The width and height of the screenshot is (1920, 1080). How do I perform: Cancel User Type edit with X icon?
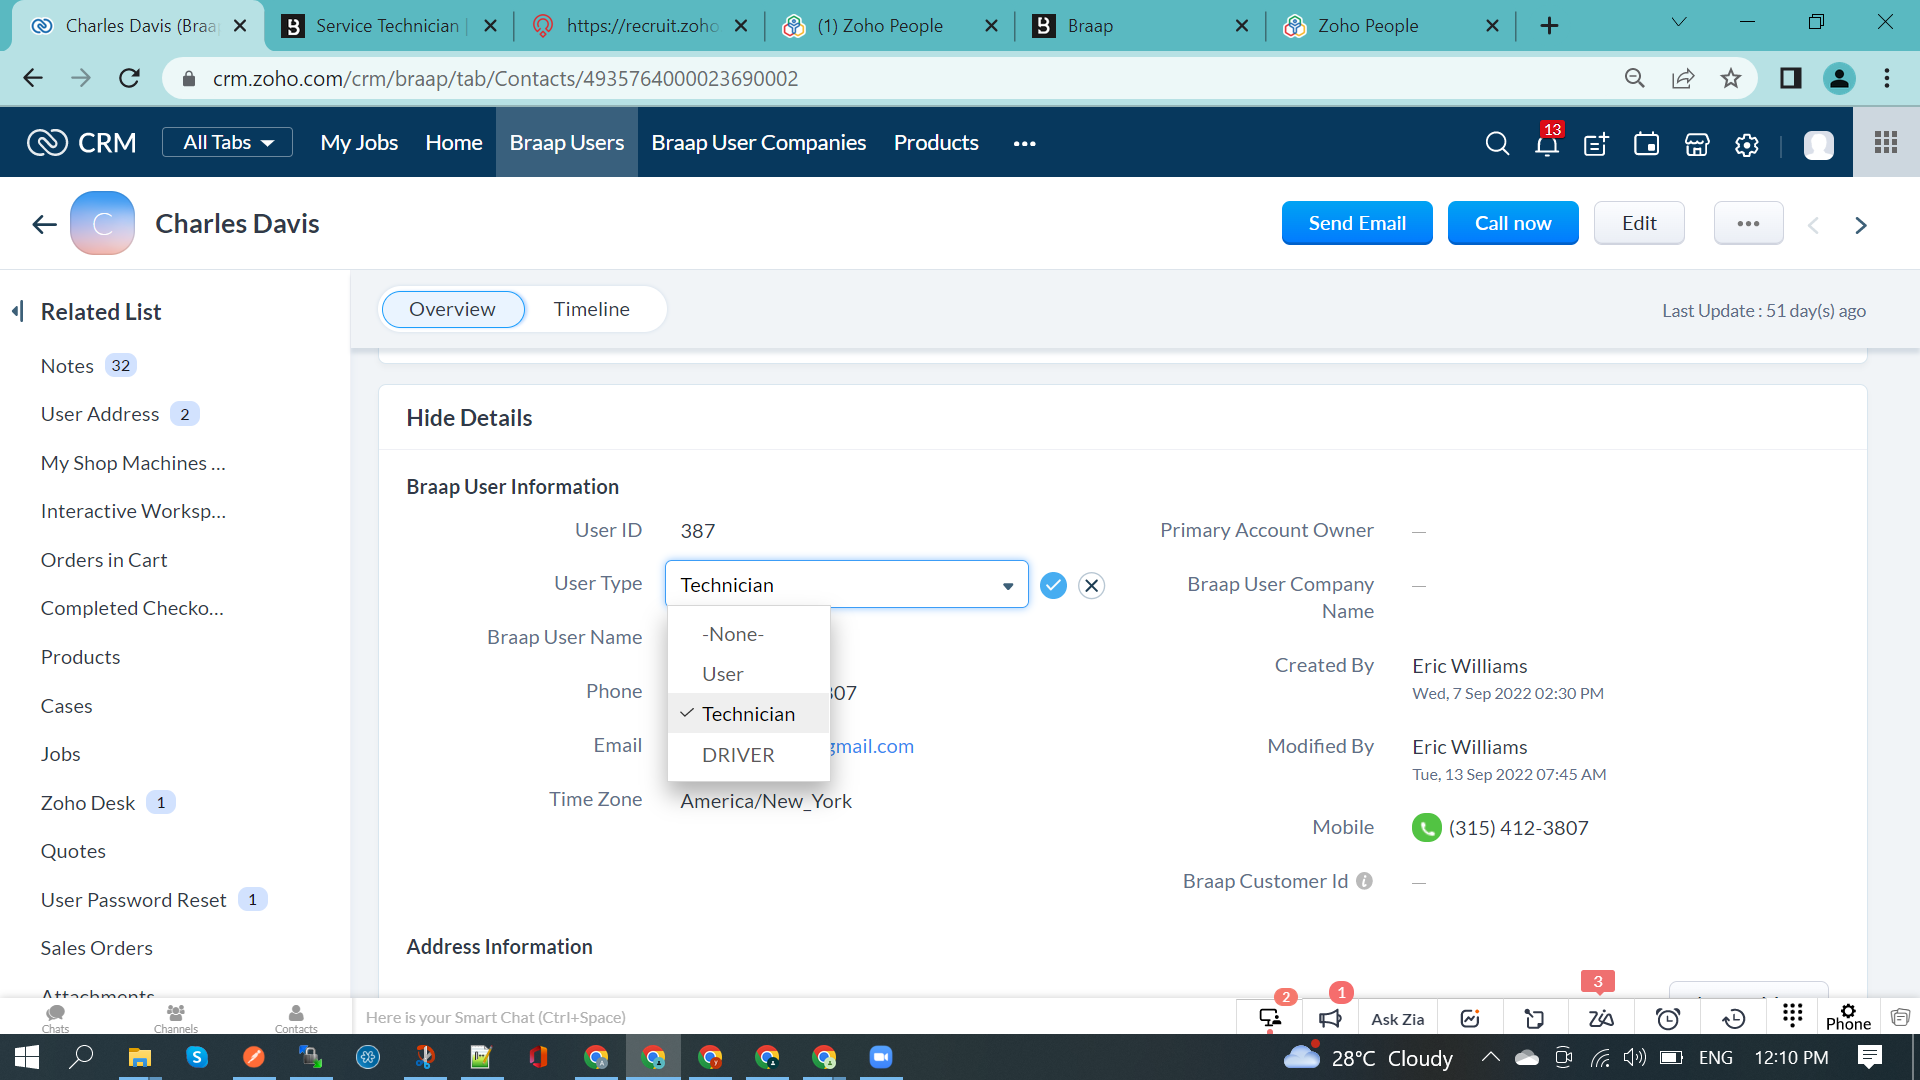coord(1092,586)
